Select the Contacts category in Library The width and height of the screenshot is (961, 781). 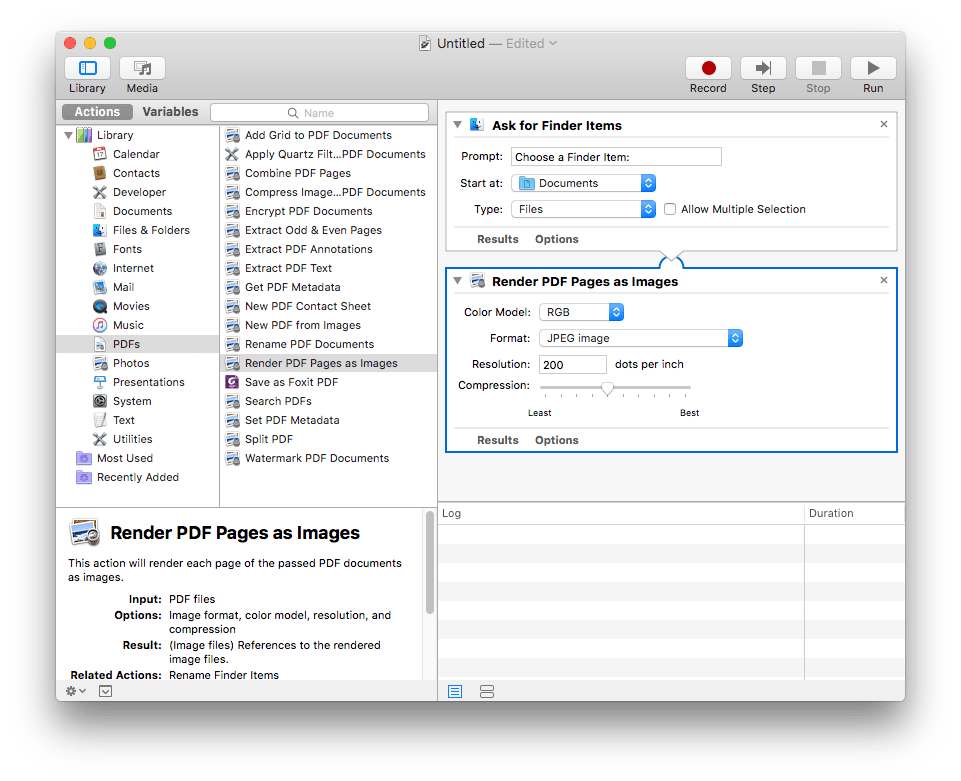[x=137, y=173]
